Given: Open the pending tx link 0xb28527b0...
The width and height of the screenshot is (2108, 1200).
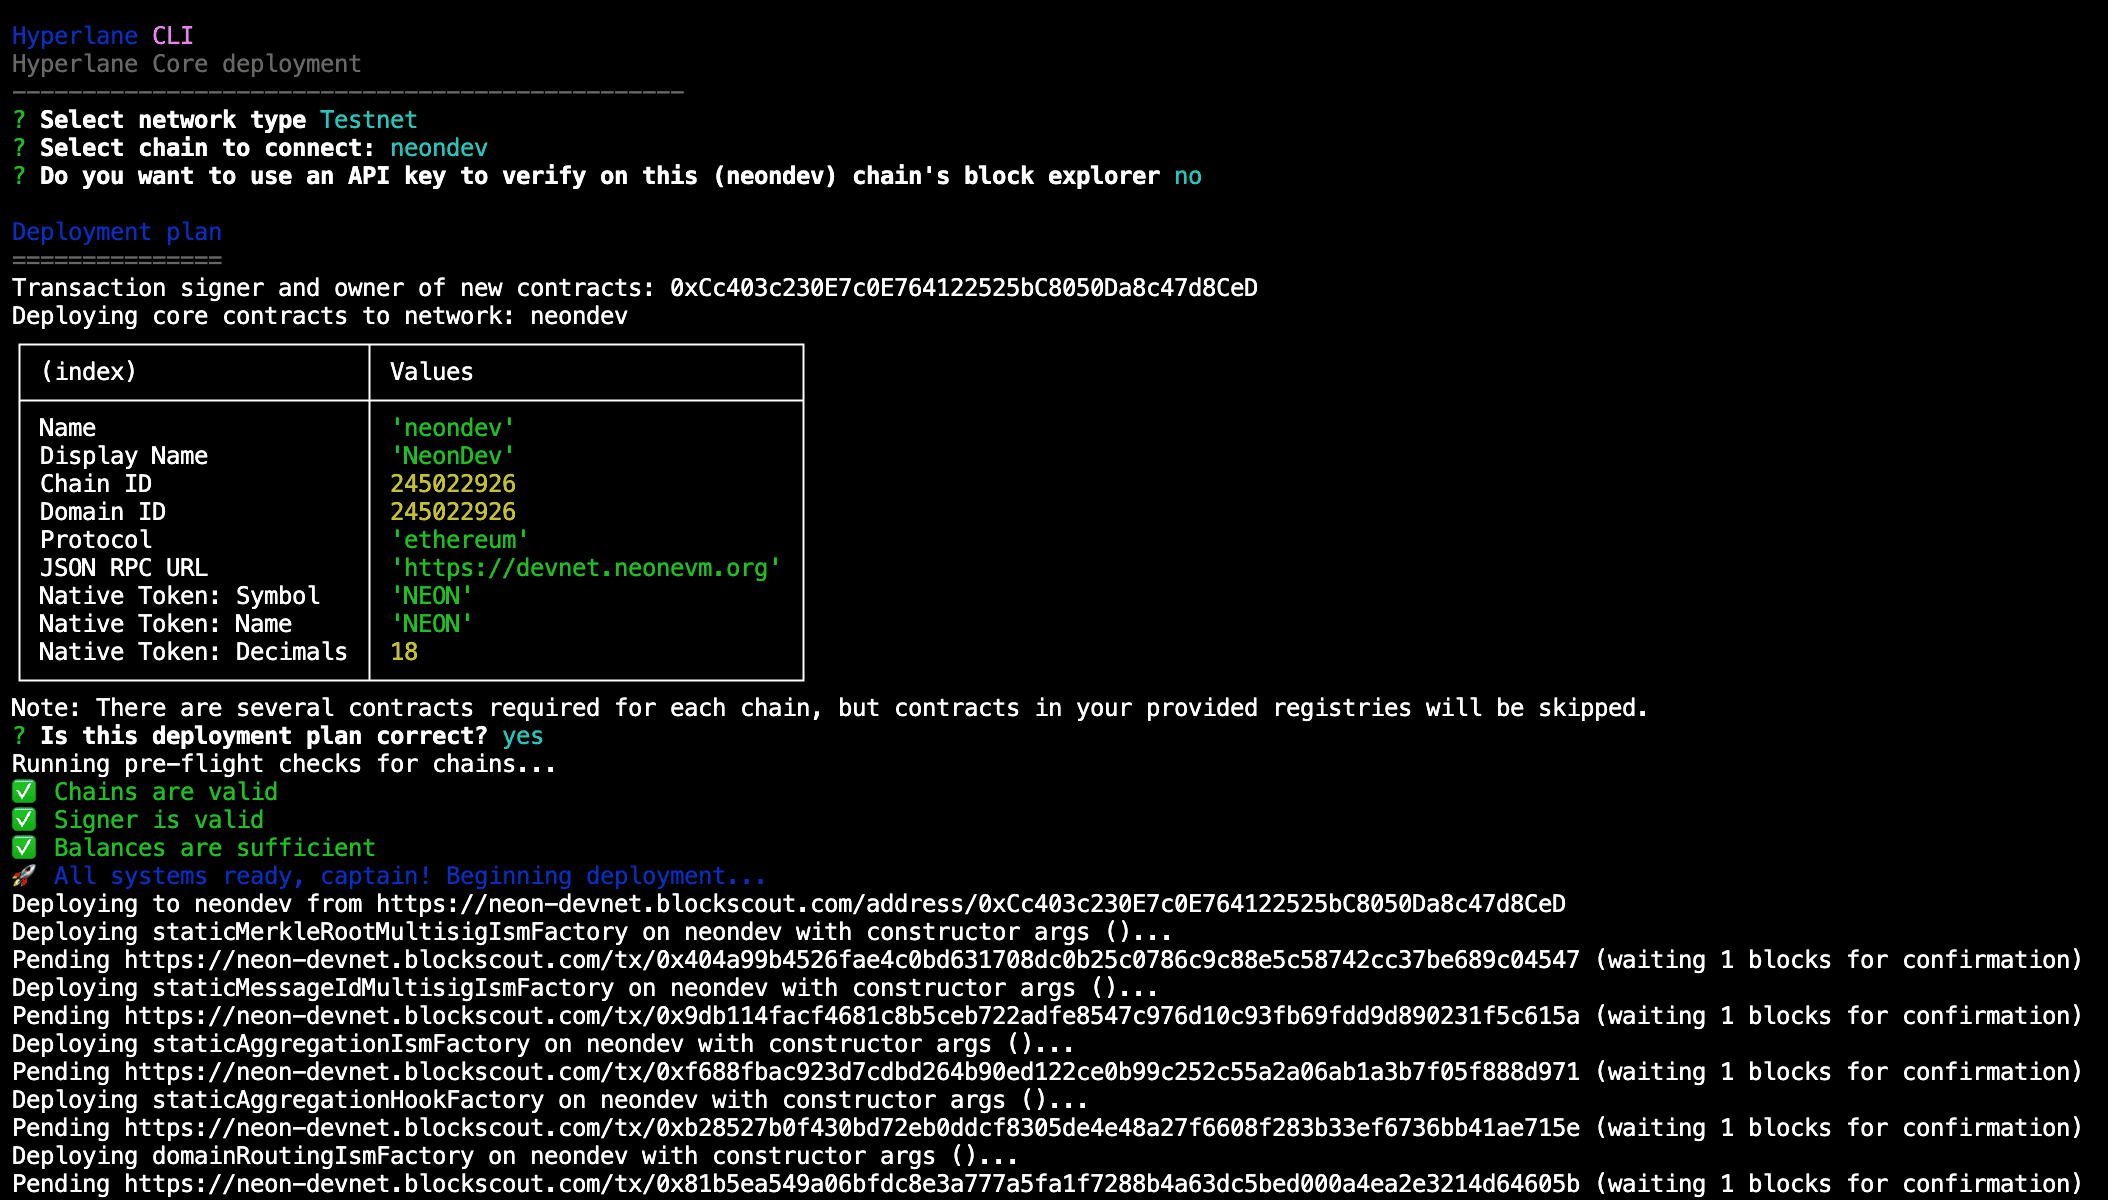Looking at the screenshot, I should tap(851, 1128).
